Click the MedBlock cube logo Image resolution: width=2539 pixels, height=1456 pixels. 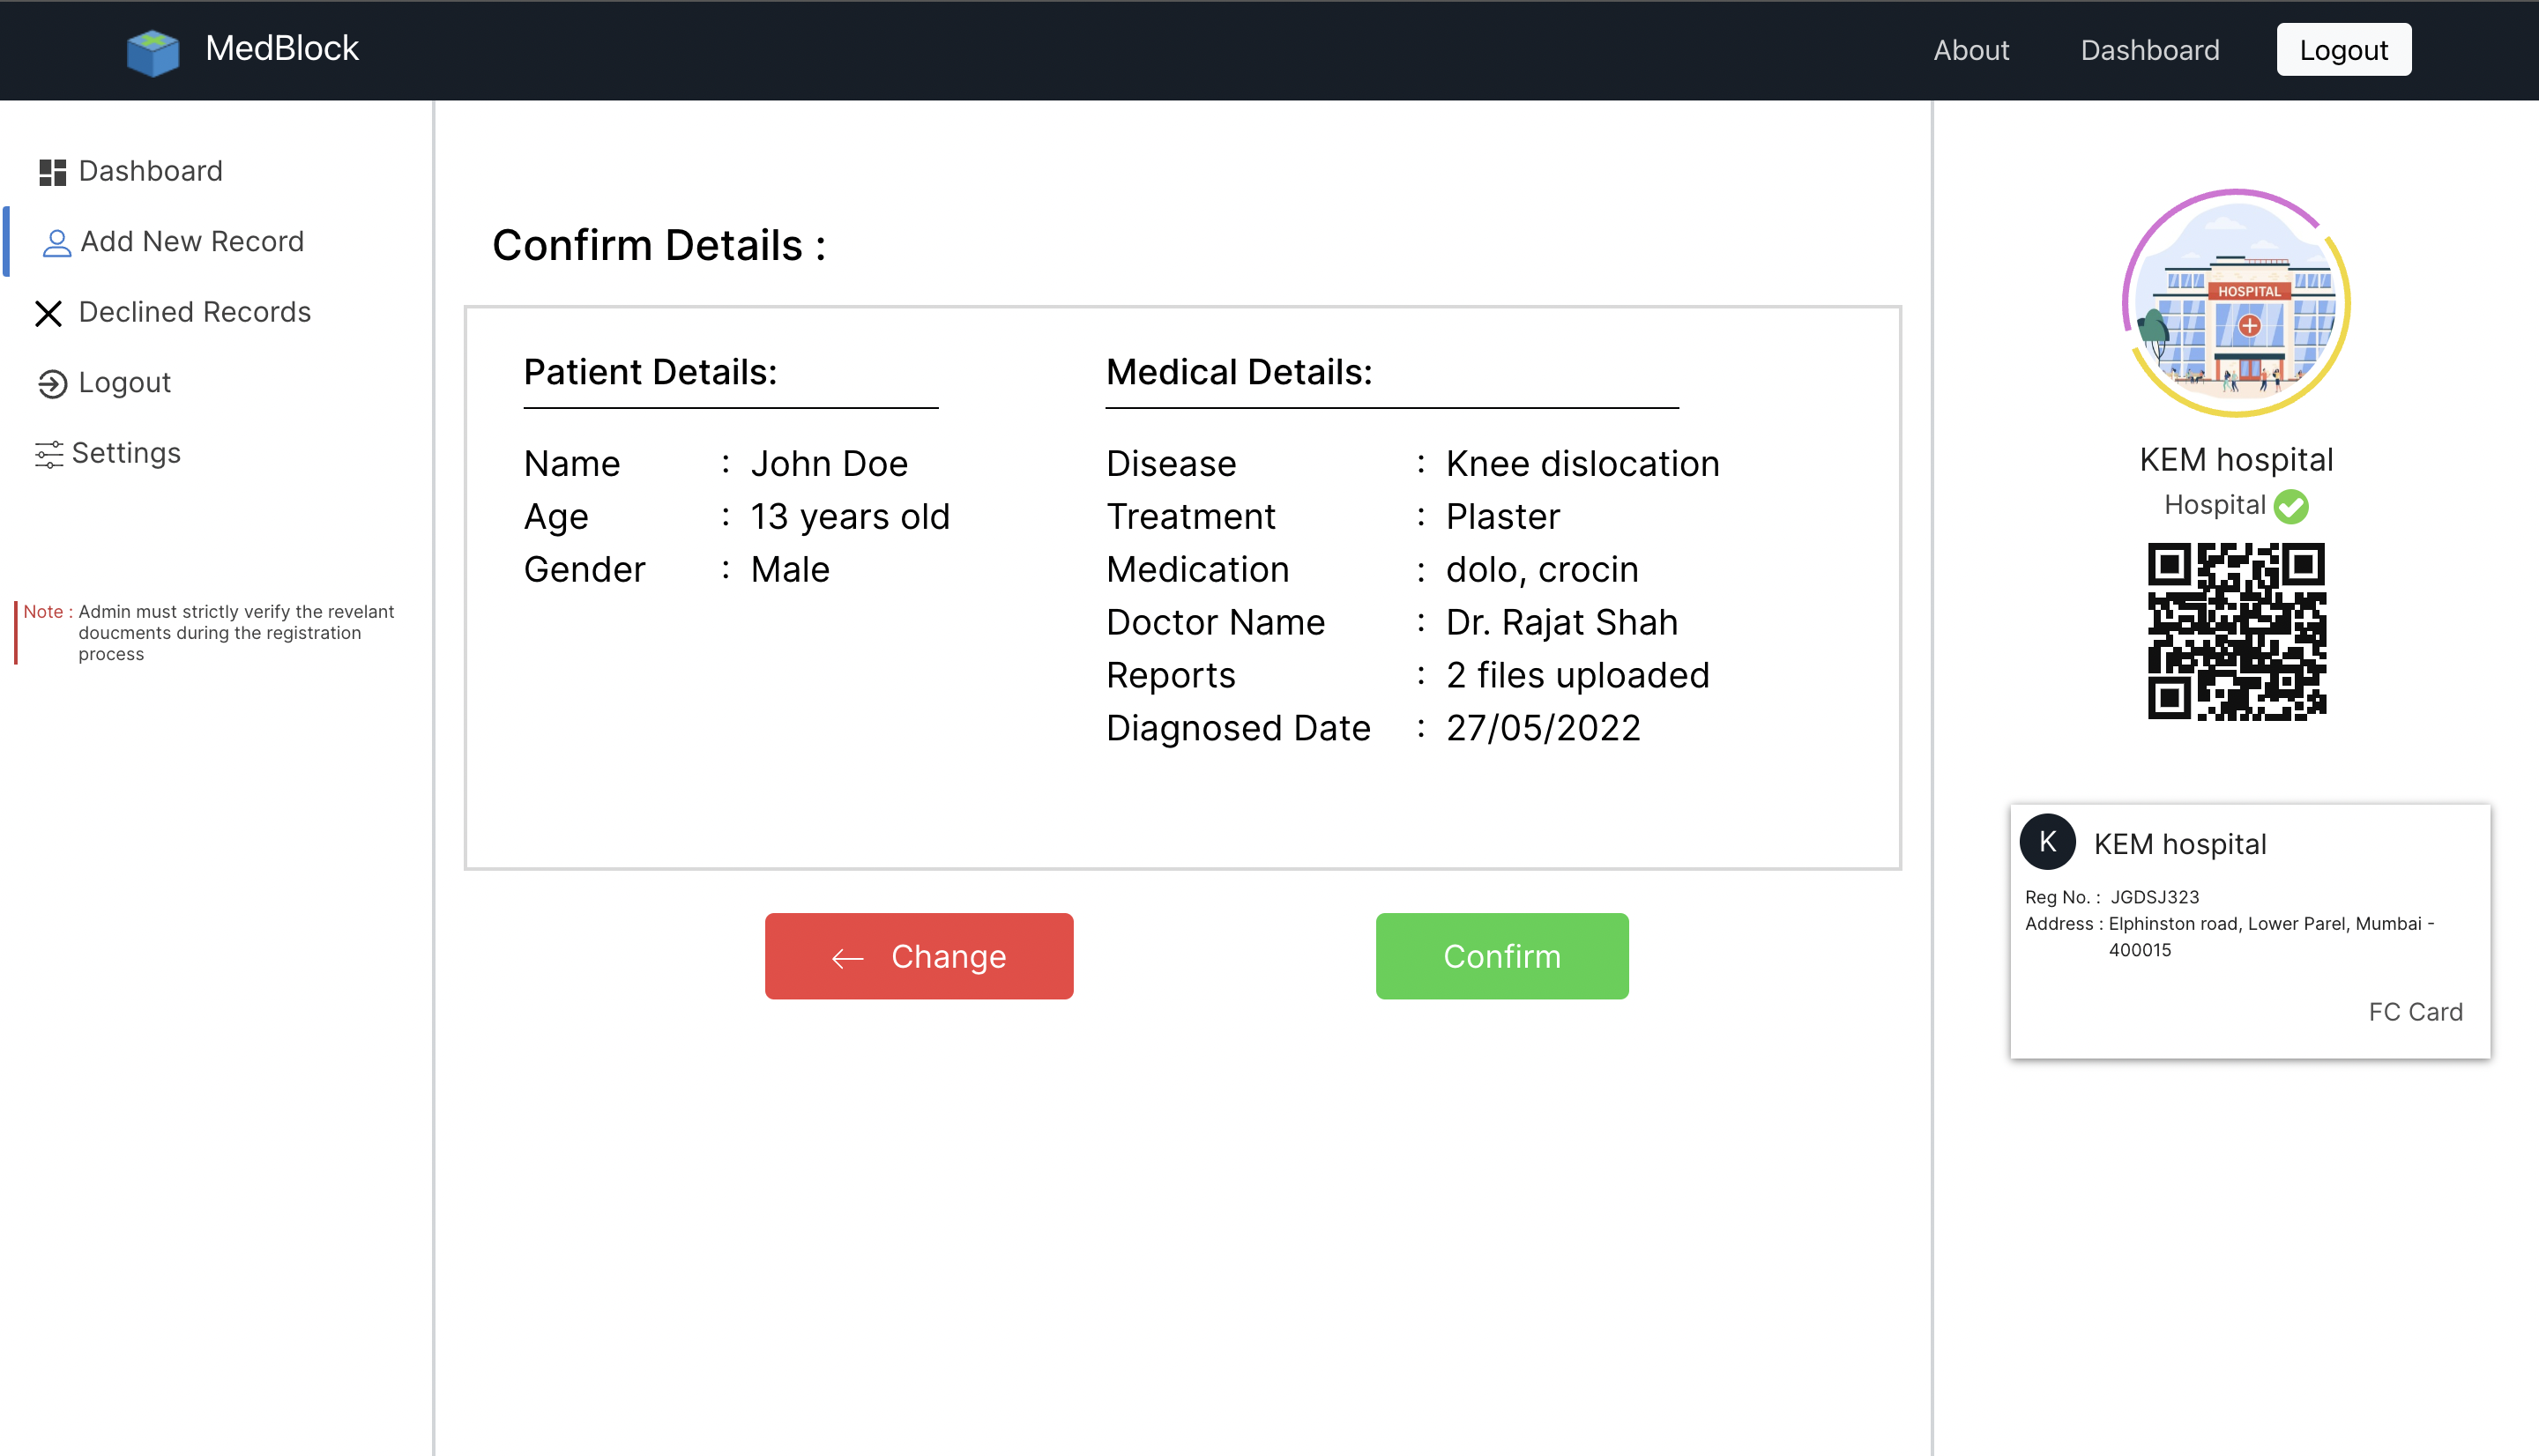point(152,51)
